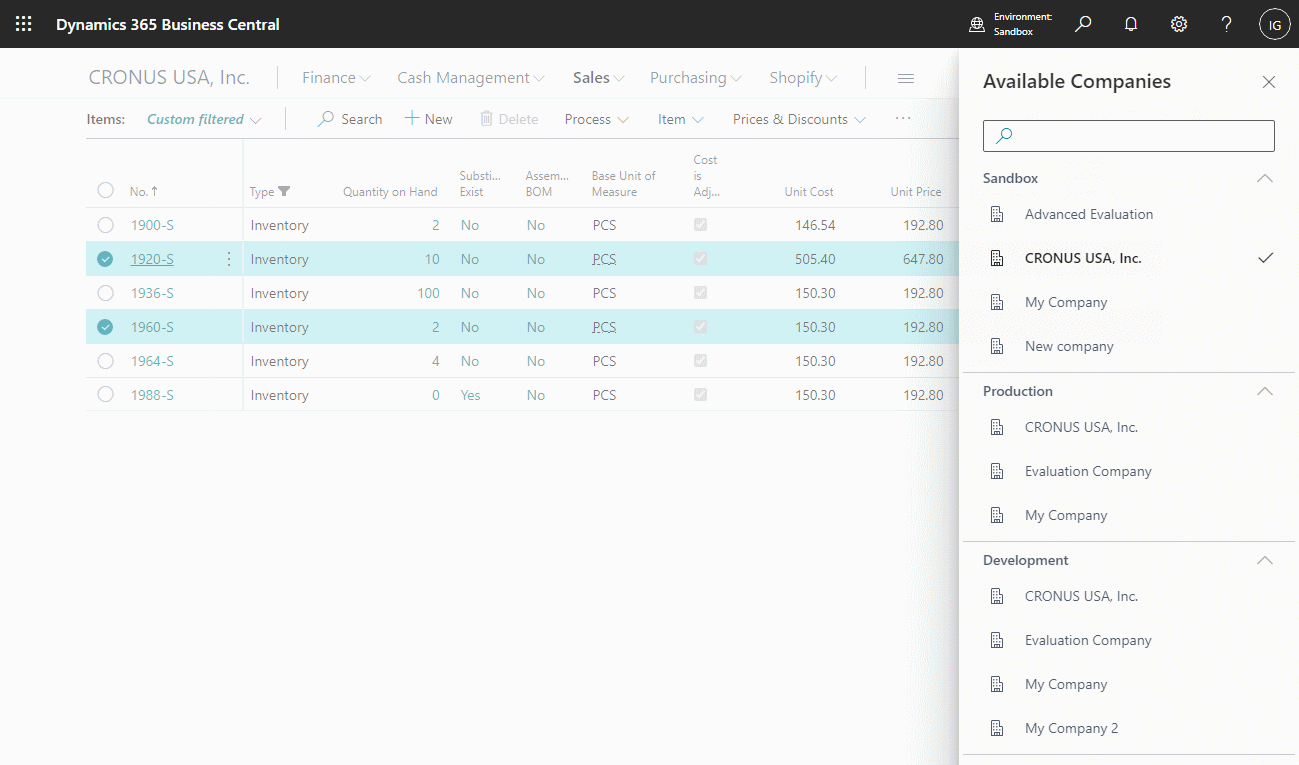Open the Item action menu
The width and height of the screenshot is (1299, 765).
pos(681,119)
